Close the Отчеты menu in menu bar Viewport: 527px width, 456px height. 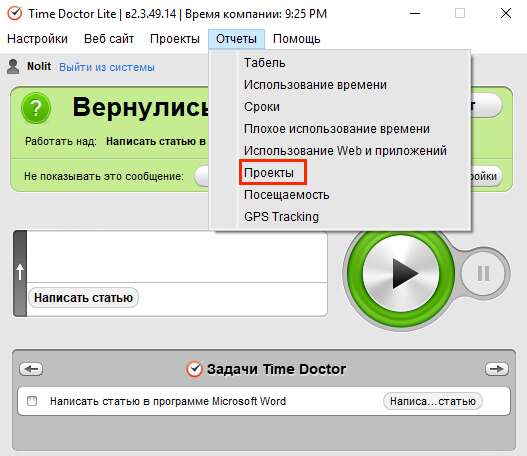236,39
